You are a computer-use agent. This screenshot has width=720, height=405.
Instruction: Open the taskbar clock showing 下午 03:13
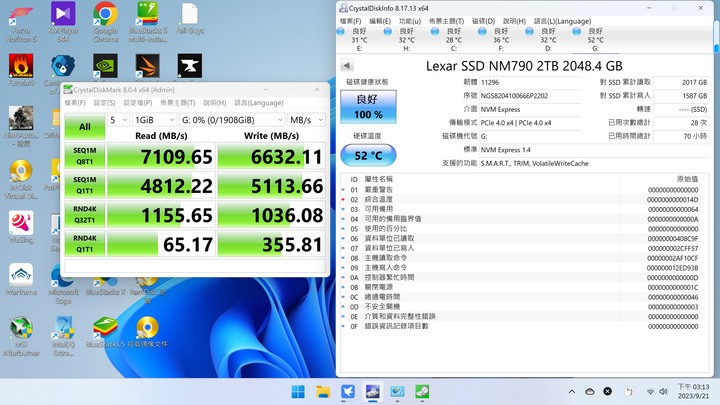click(693, 391)
